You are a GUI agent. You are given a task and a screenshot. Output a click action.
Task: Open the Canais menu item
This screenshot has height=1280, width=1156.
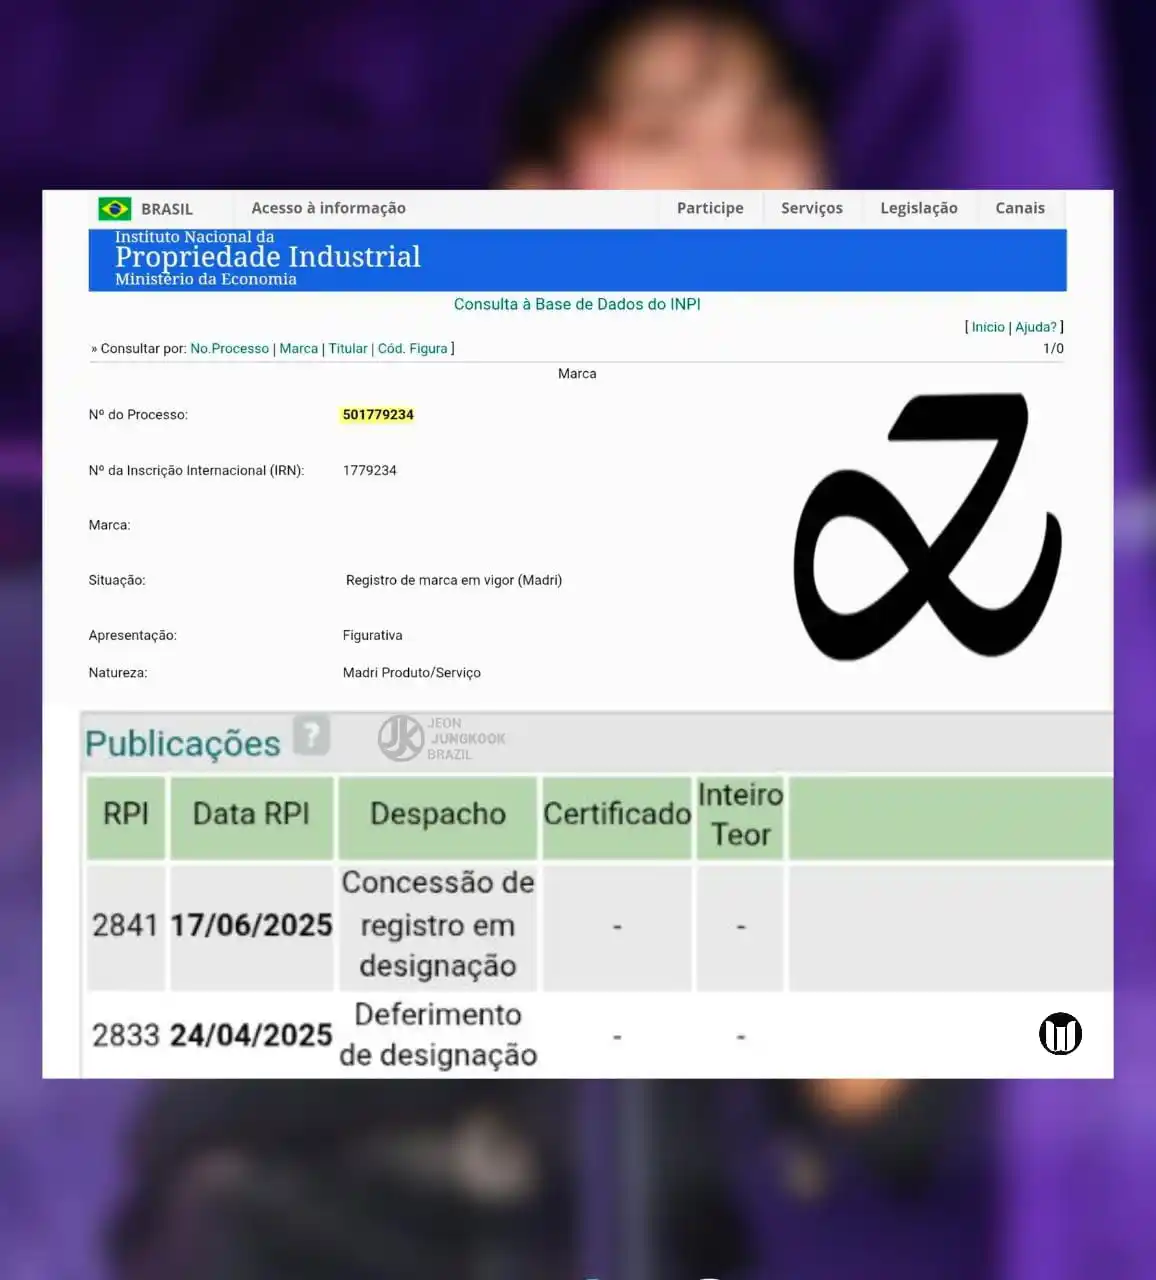(1020, 208)
